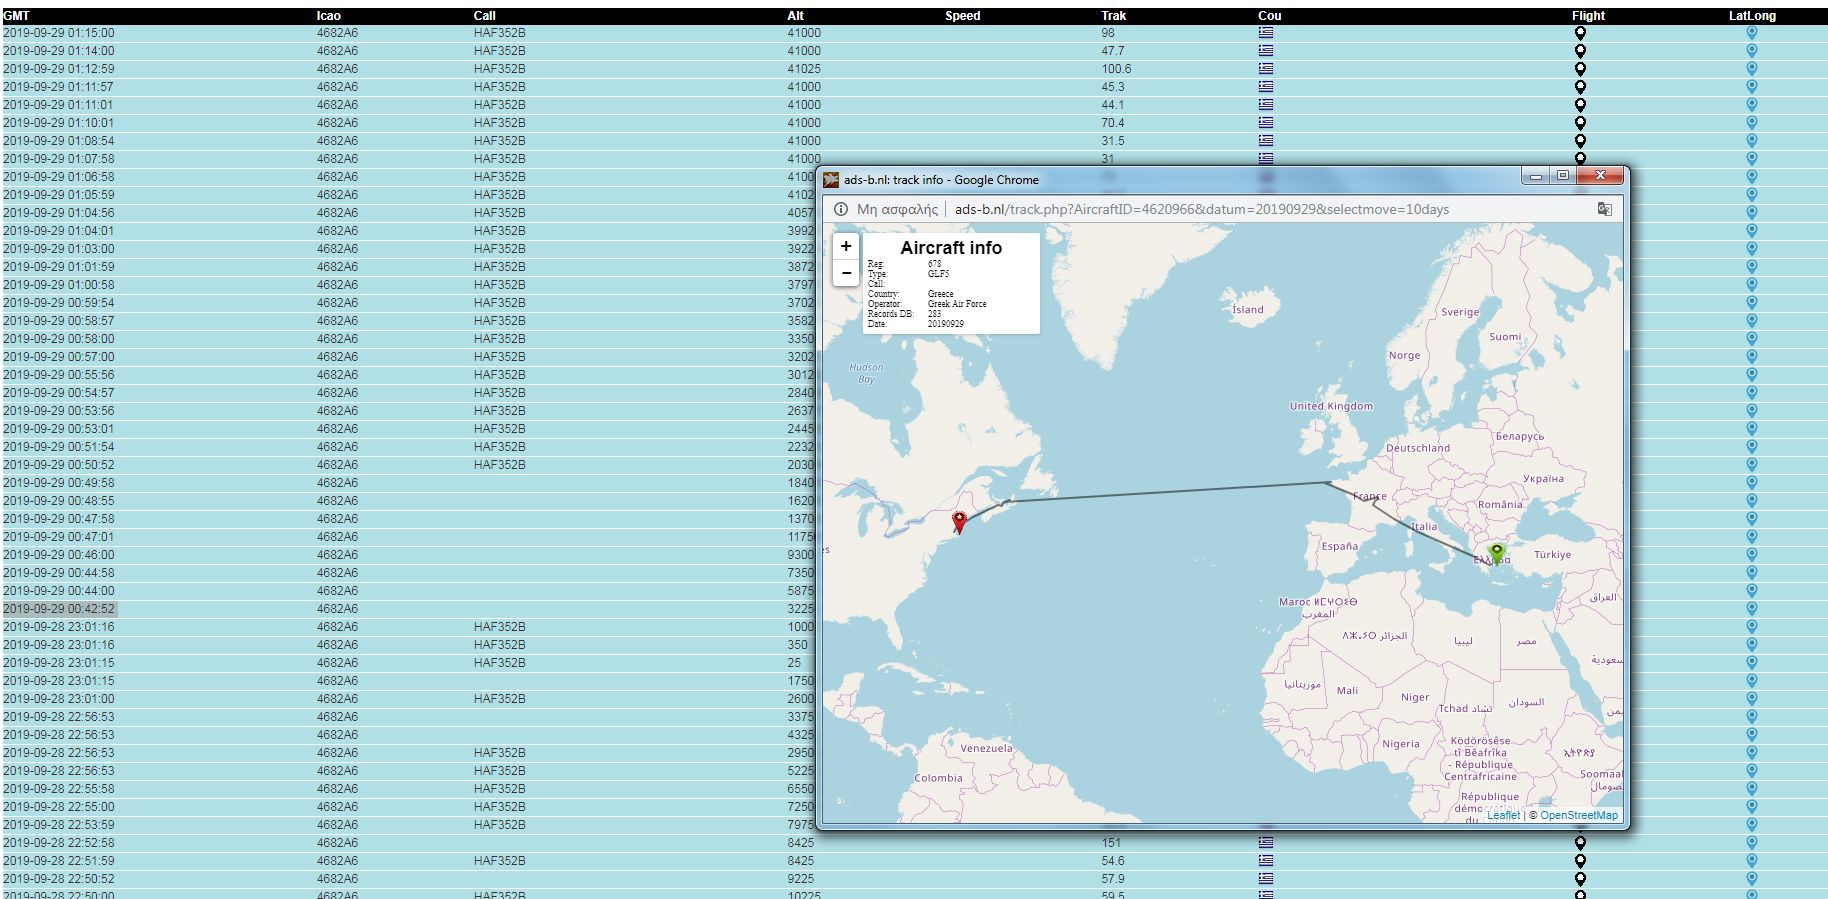1828x899 pixels.
Task: Click the Flight pin for row 01:14:00
Action: [x=1580, y=51]
